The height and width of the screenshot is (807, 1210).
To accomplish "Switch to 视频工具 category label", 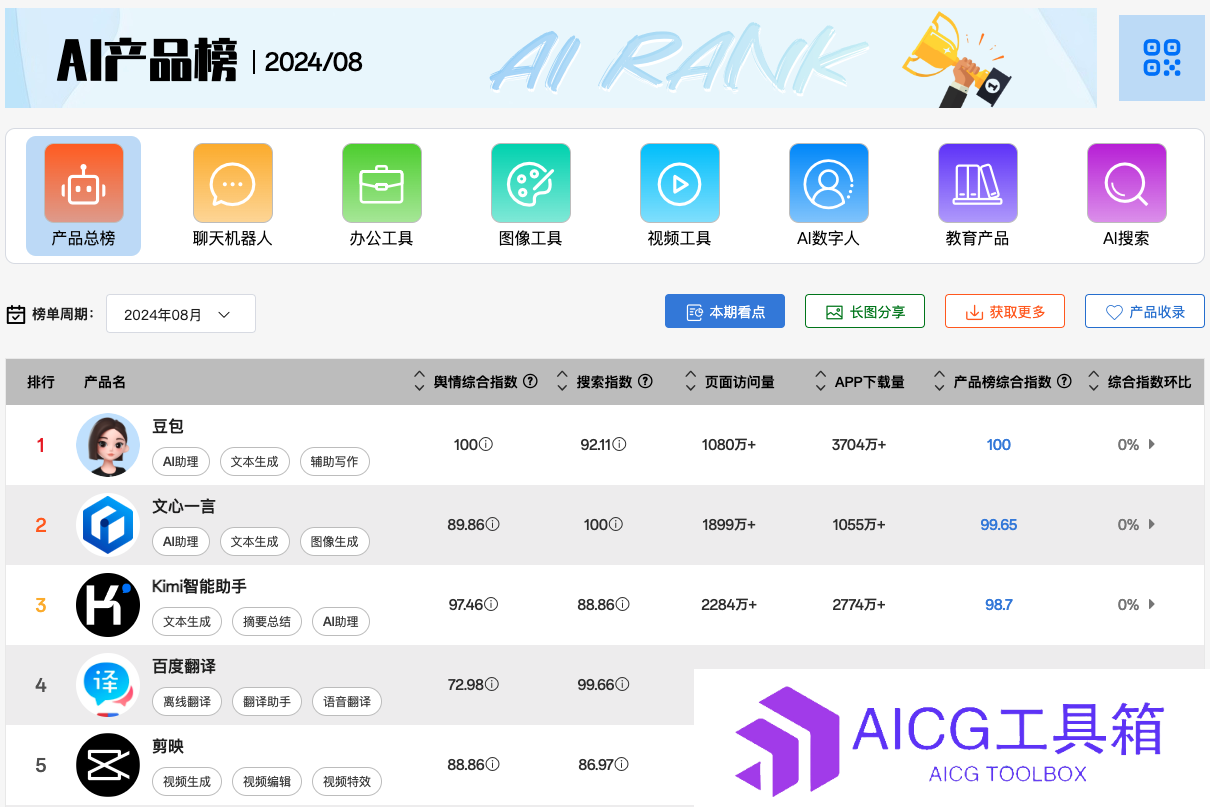I will tap(679, 239).
